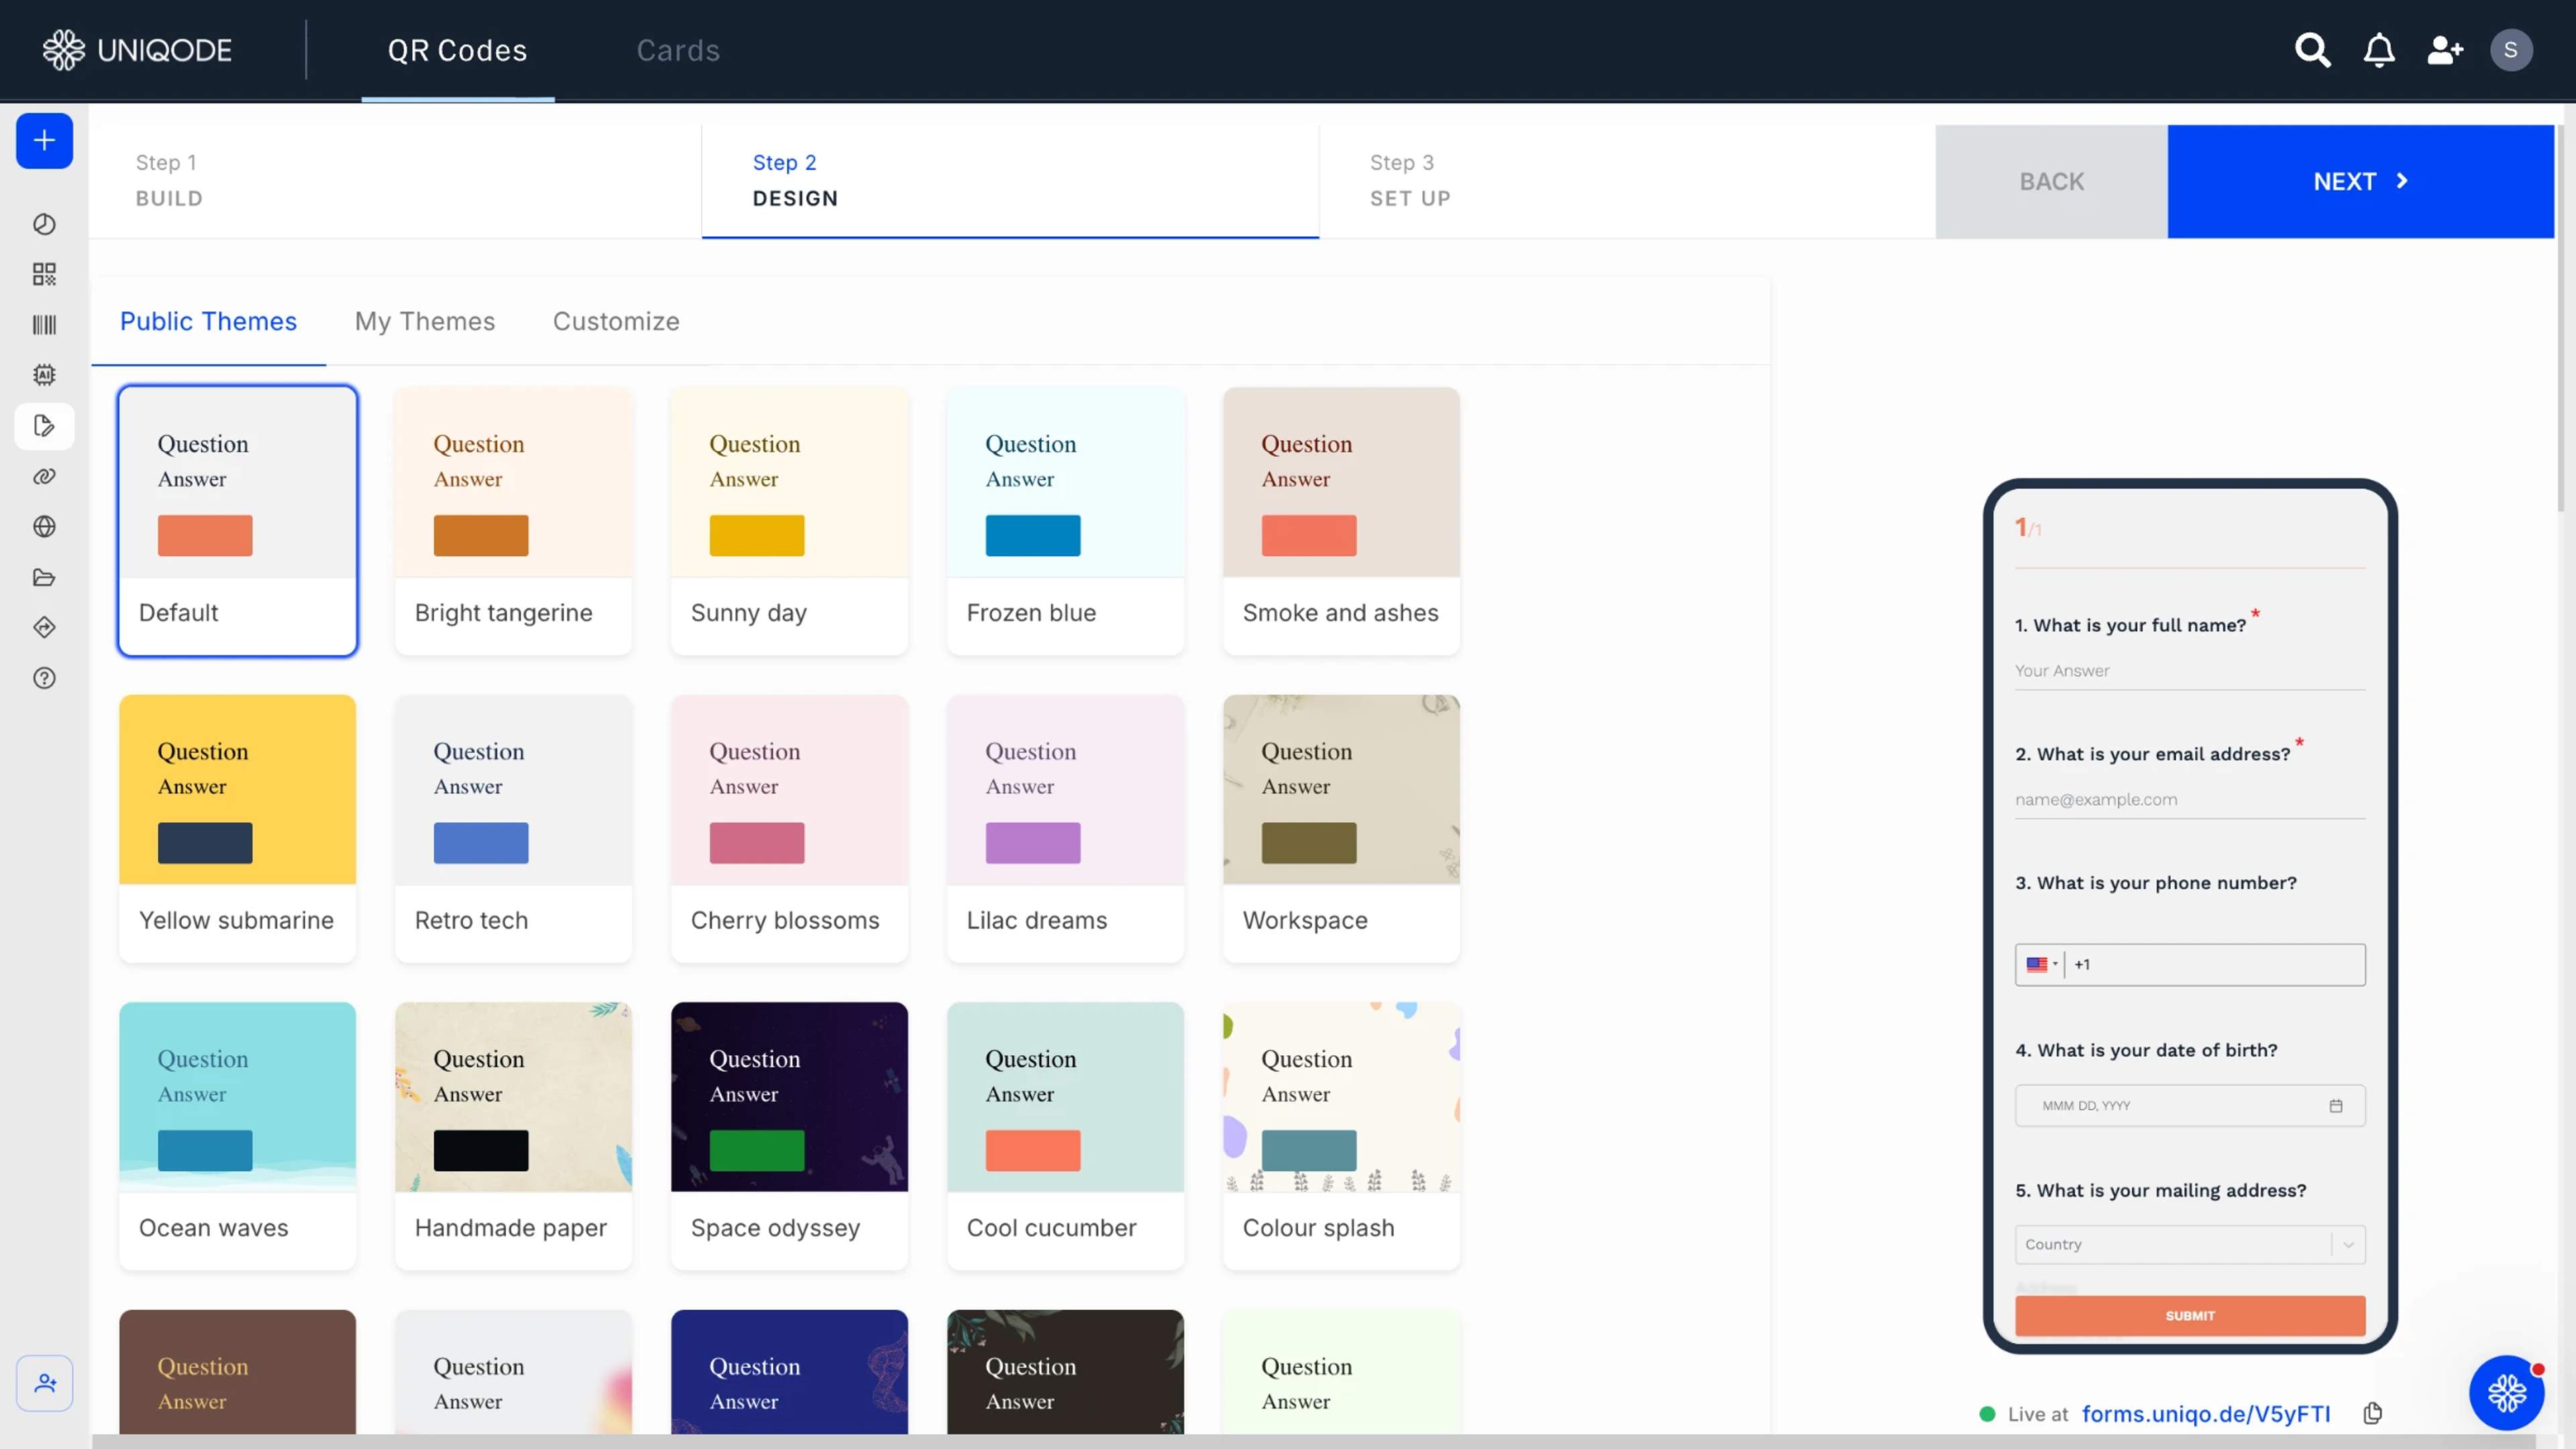
Task: Open the search icon in header
Action: tap(2312, 50)
